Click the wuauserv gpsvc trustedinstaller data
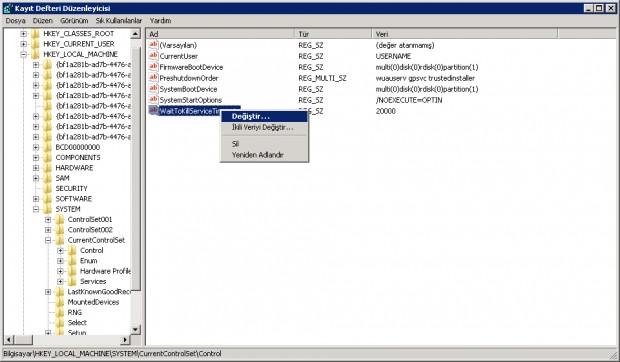 [x=425, y=78]
